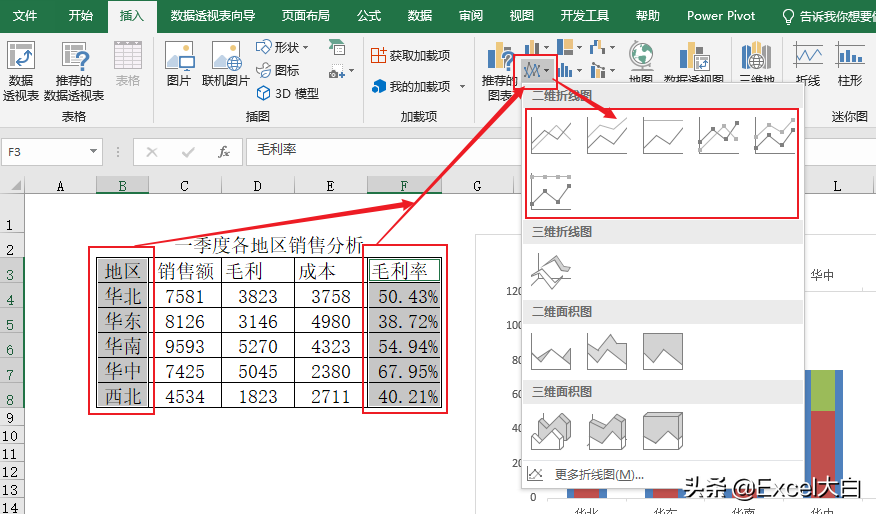Screen dimensions: 876x514
Task: Switch to the Review (审阅) tab
Action: point(470,16)
